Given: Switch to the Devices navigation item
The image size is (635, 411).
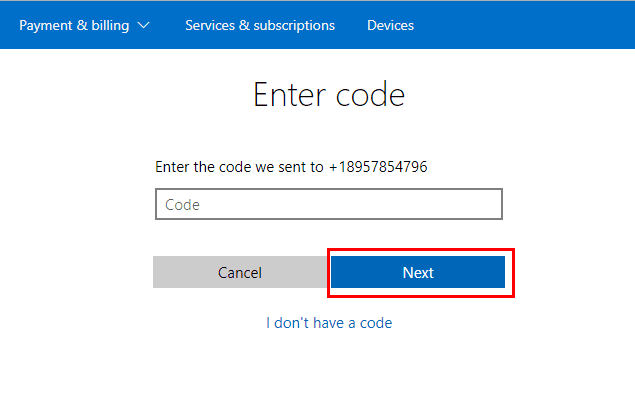Looking at the screenshot, I should [390, 26].
